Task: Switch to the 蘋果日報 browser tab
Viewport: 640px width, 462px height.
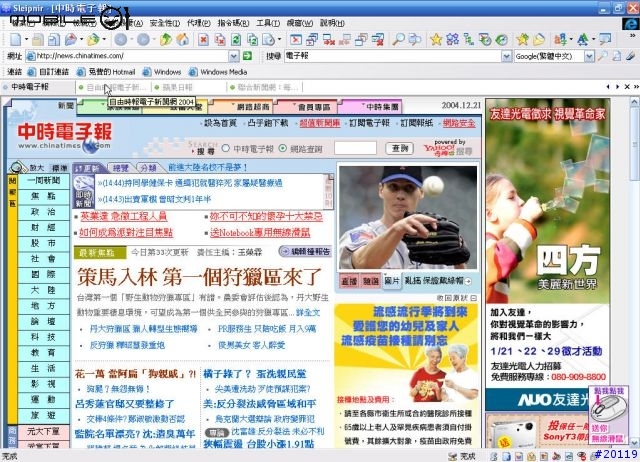Action: [189, 87]
